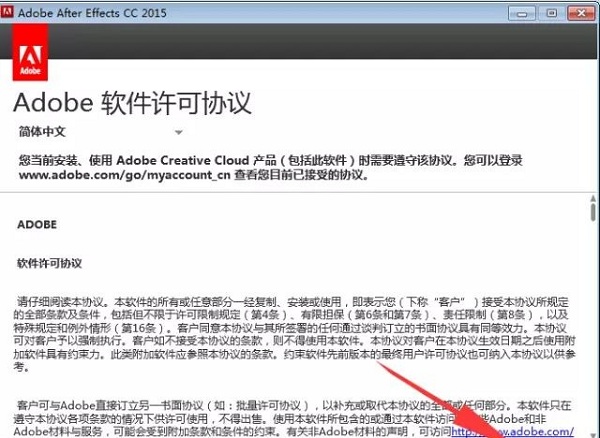Maximize the After Effects window
600x438 pixels.
551,13
